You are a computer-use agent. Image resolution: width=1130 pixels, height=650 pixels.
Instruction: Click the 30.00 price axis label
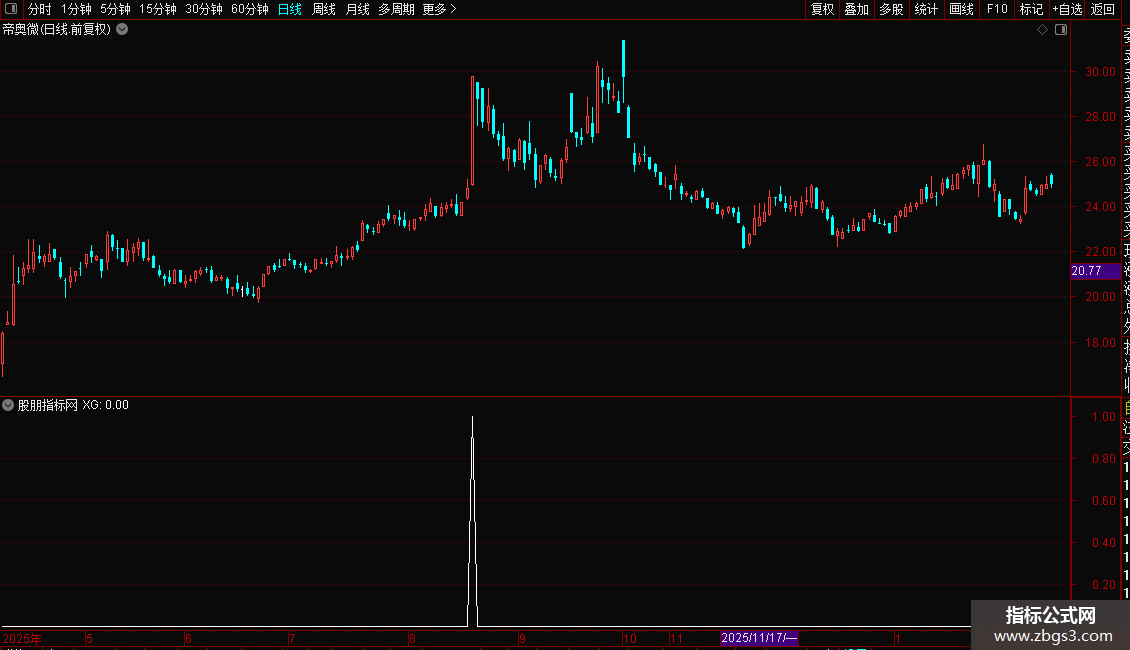[1100, 71]
